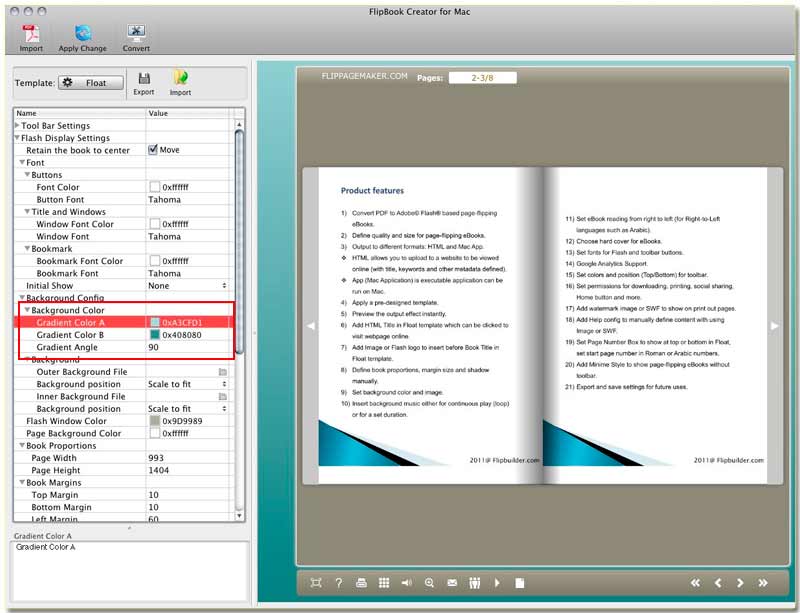Collapse Book Margins node
The image size is (800, 613).
tap(22, 482)
